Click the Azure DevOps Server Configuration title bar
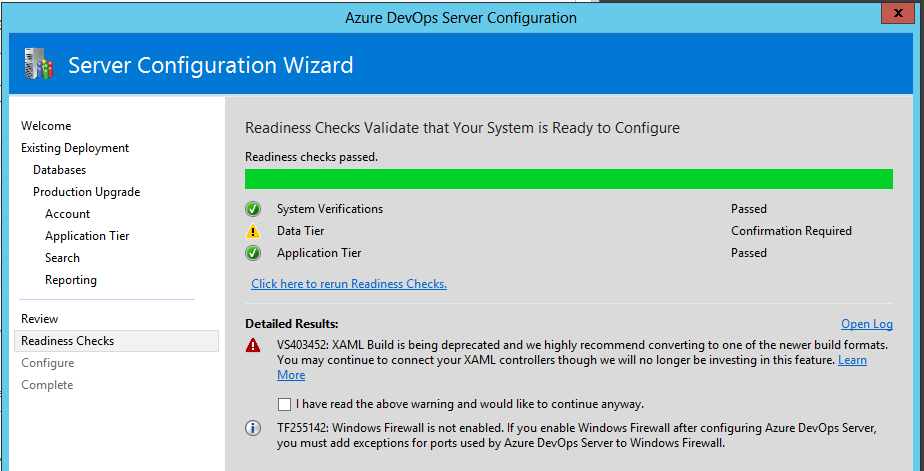The width and height of the screenshot is (924, 471). (x=461, y=18)
